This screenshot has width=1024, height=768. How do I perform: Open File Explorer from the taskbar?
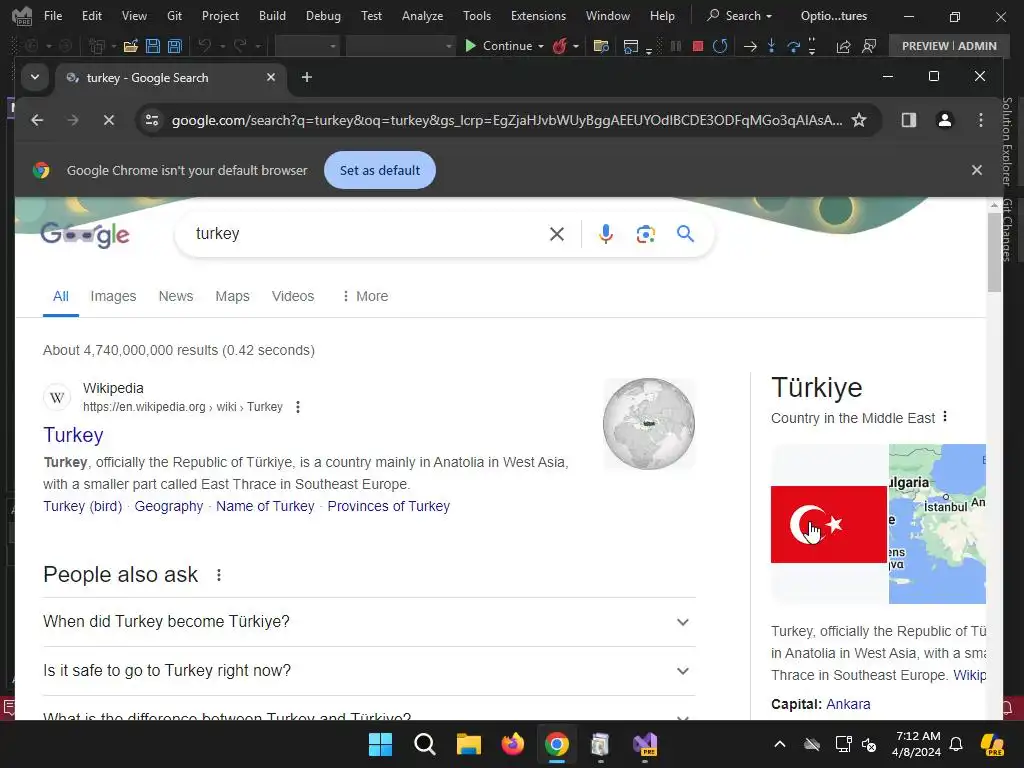[x=468, y=744]
